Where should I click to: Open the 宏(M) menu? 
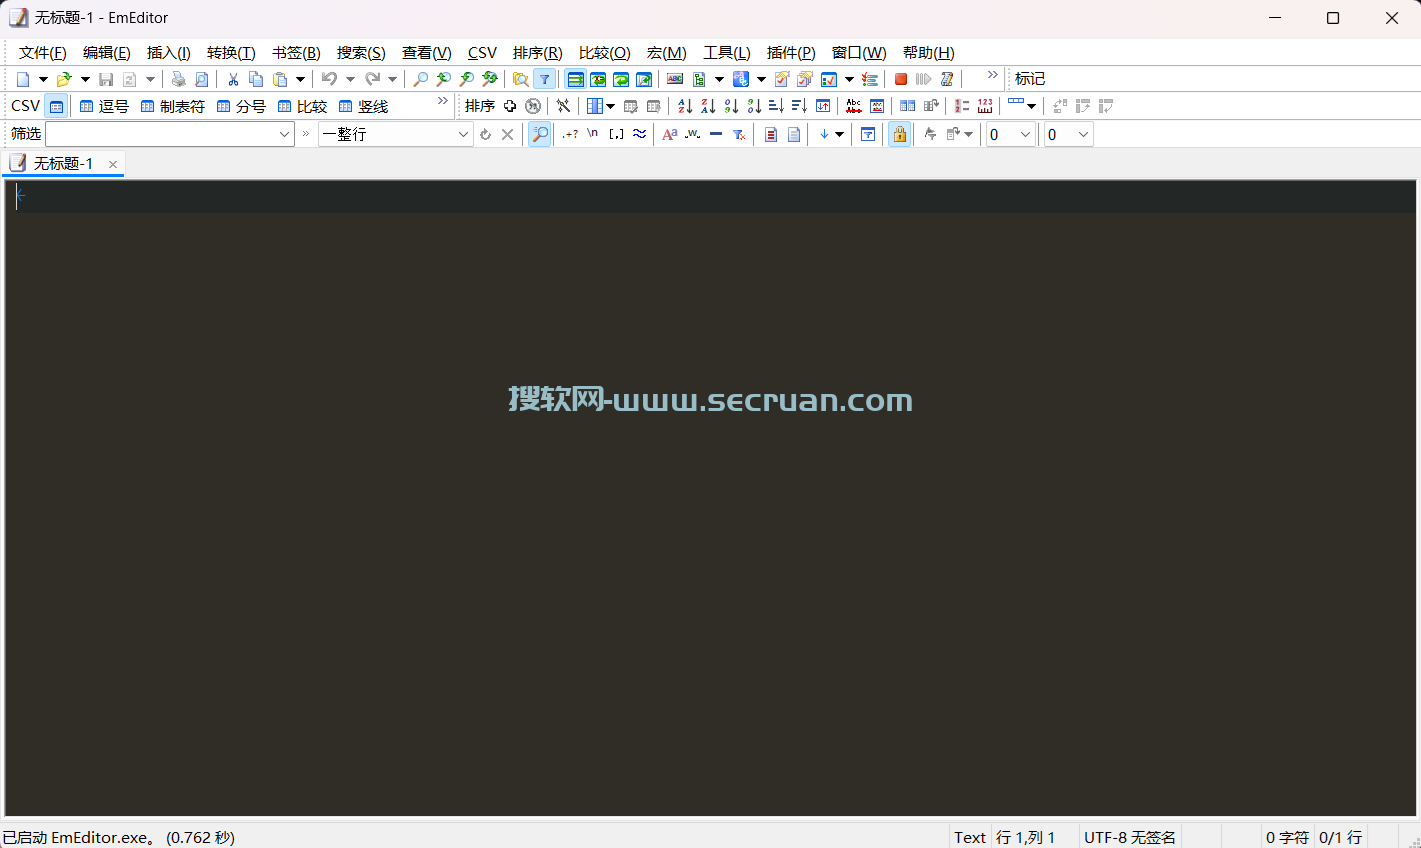click(x=666, y=53)
